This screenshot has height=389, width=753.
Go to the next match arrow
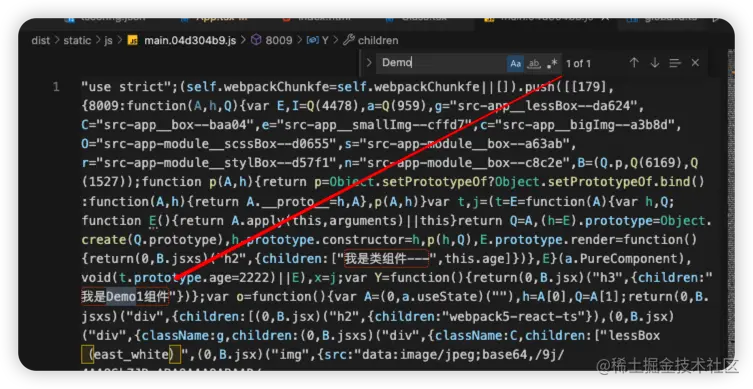(655, 63)
